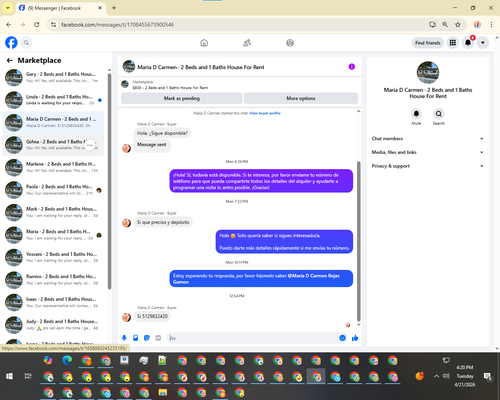
Task: Click browser address bar URL
Action: (117, 25)
